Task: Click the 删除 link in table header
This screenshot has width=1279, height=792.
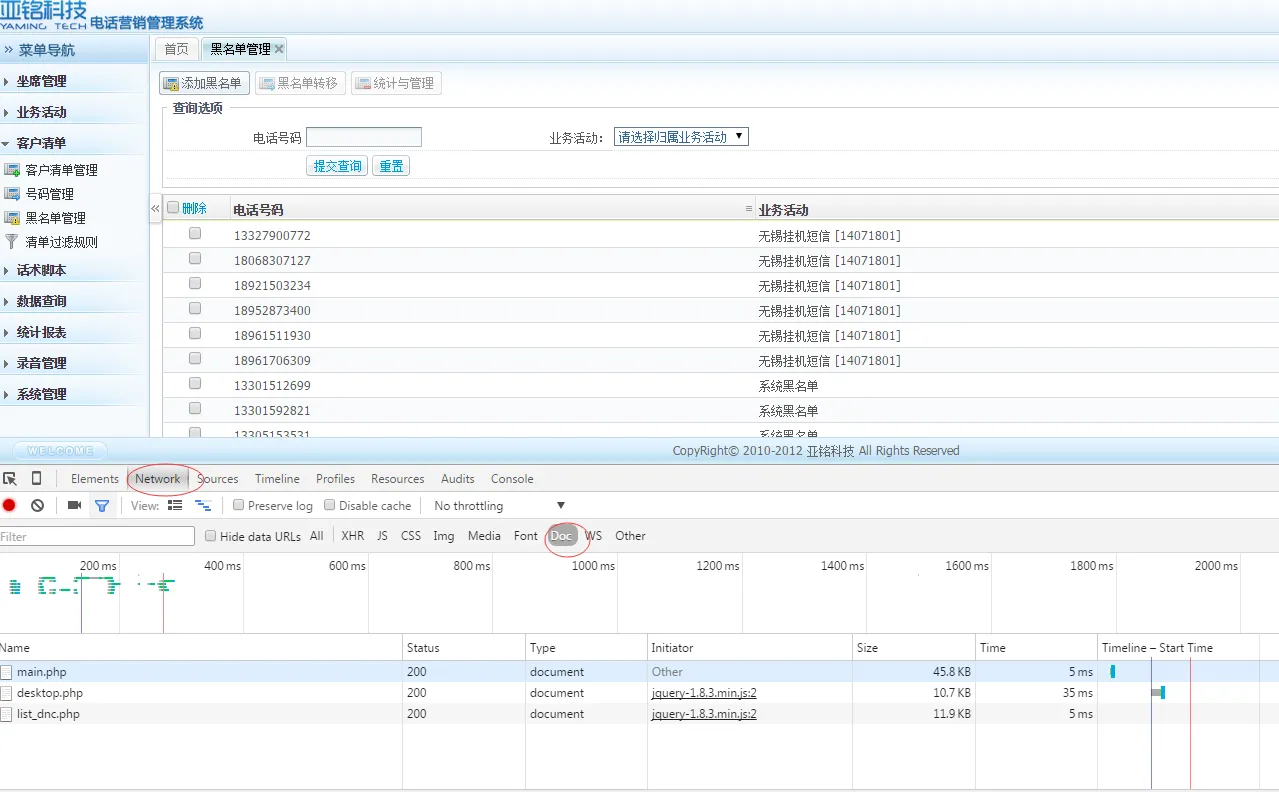Action: tap(194, 208)
